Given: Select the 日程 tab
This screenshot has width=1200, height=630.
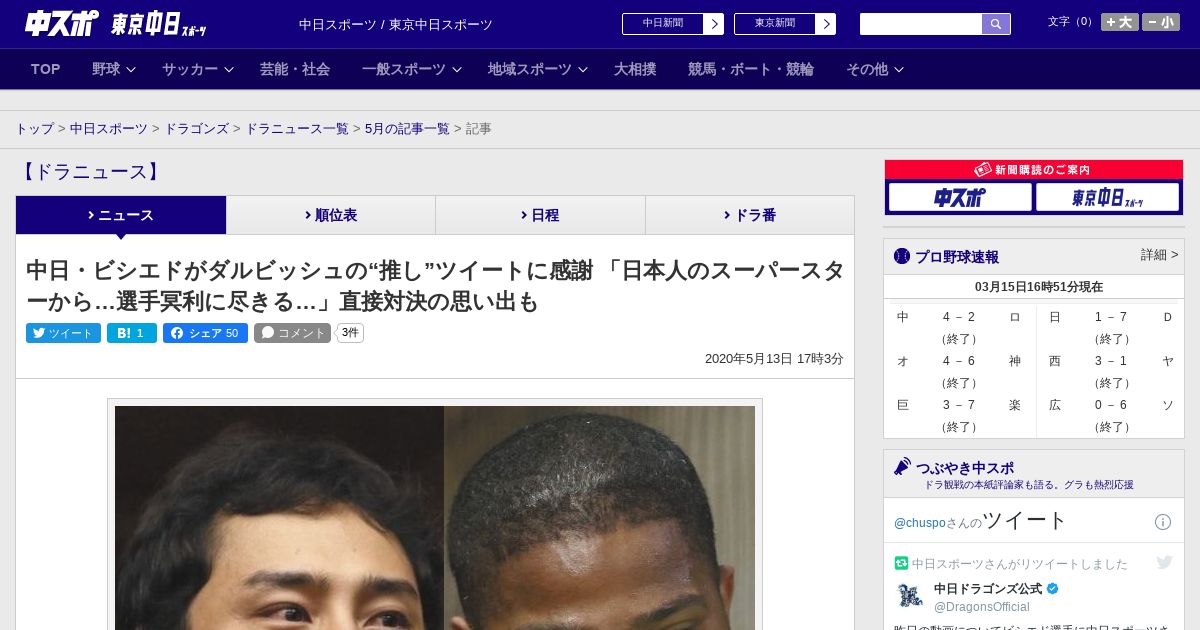Looking at the screenshot, I should (x=540, y=215).
